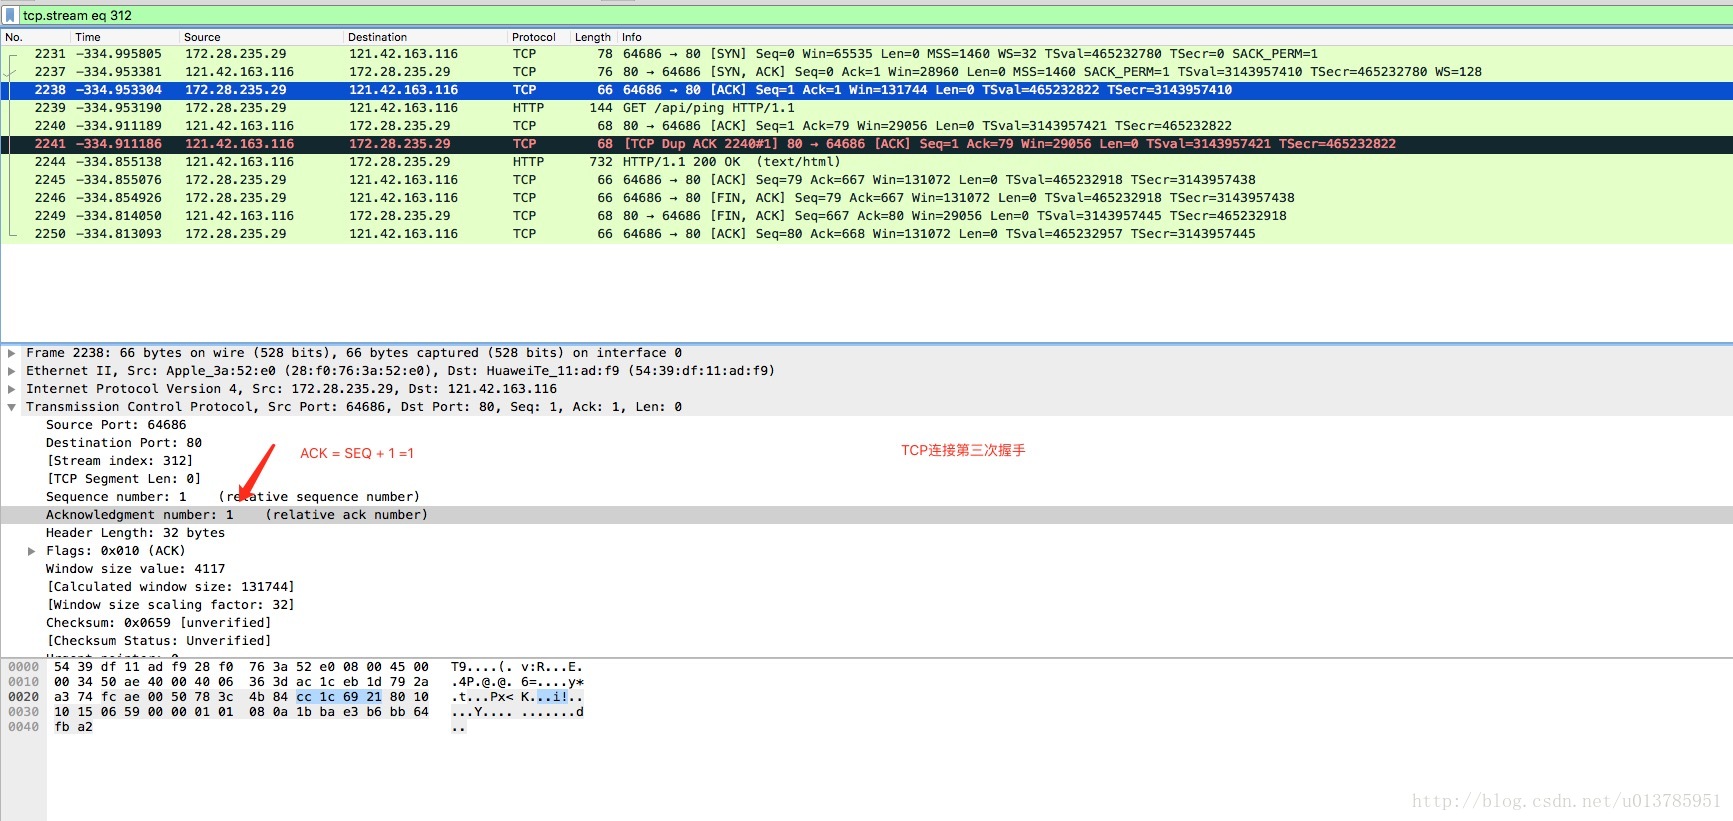
Task: Select the TCP Dup ACK packet 2241
Action: pos(866,144)
